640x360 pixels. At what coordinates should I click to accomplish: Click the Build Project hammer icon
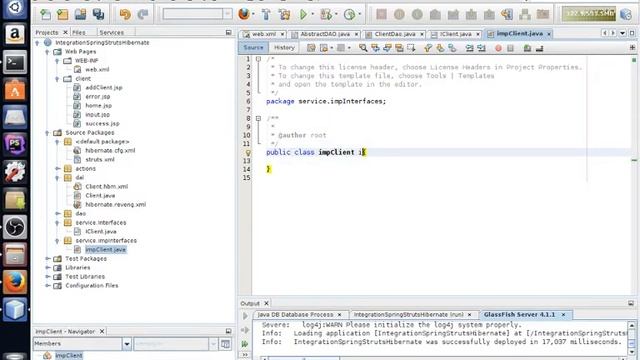266,15
